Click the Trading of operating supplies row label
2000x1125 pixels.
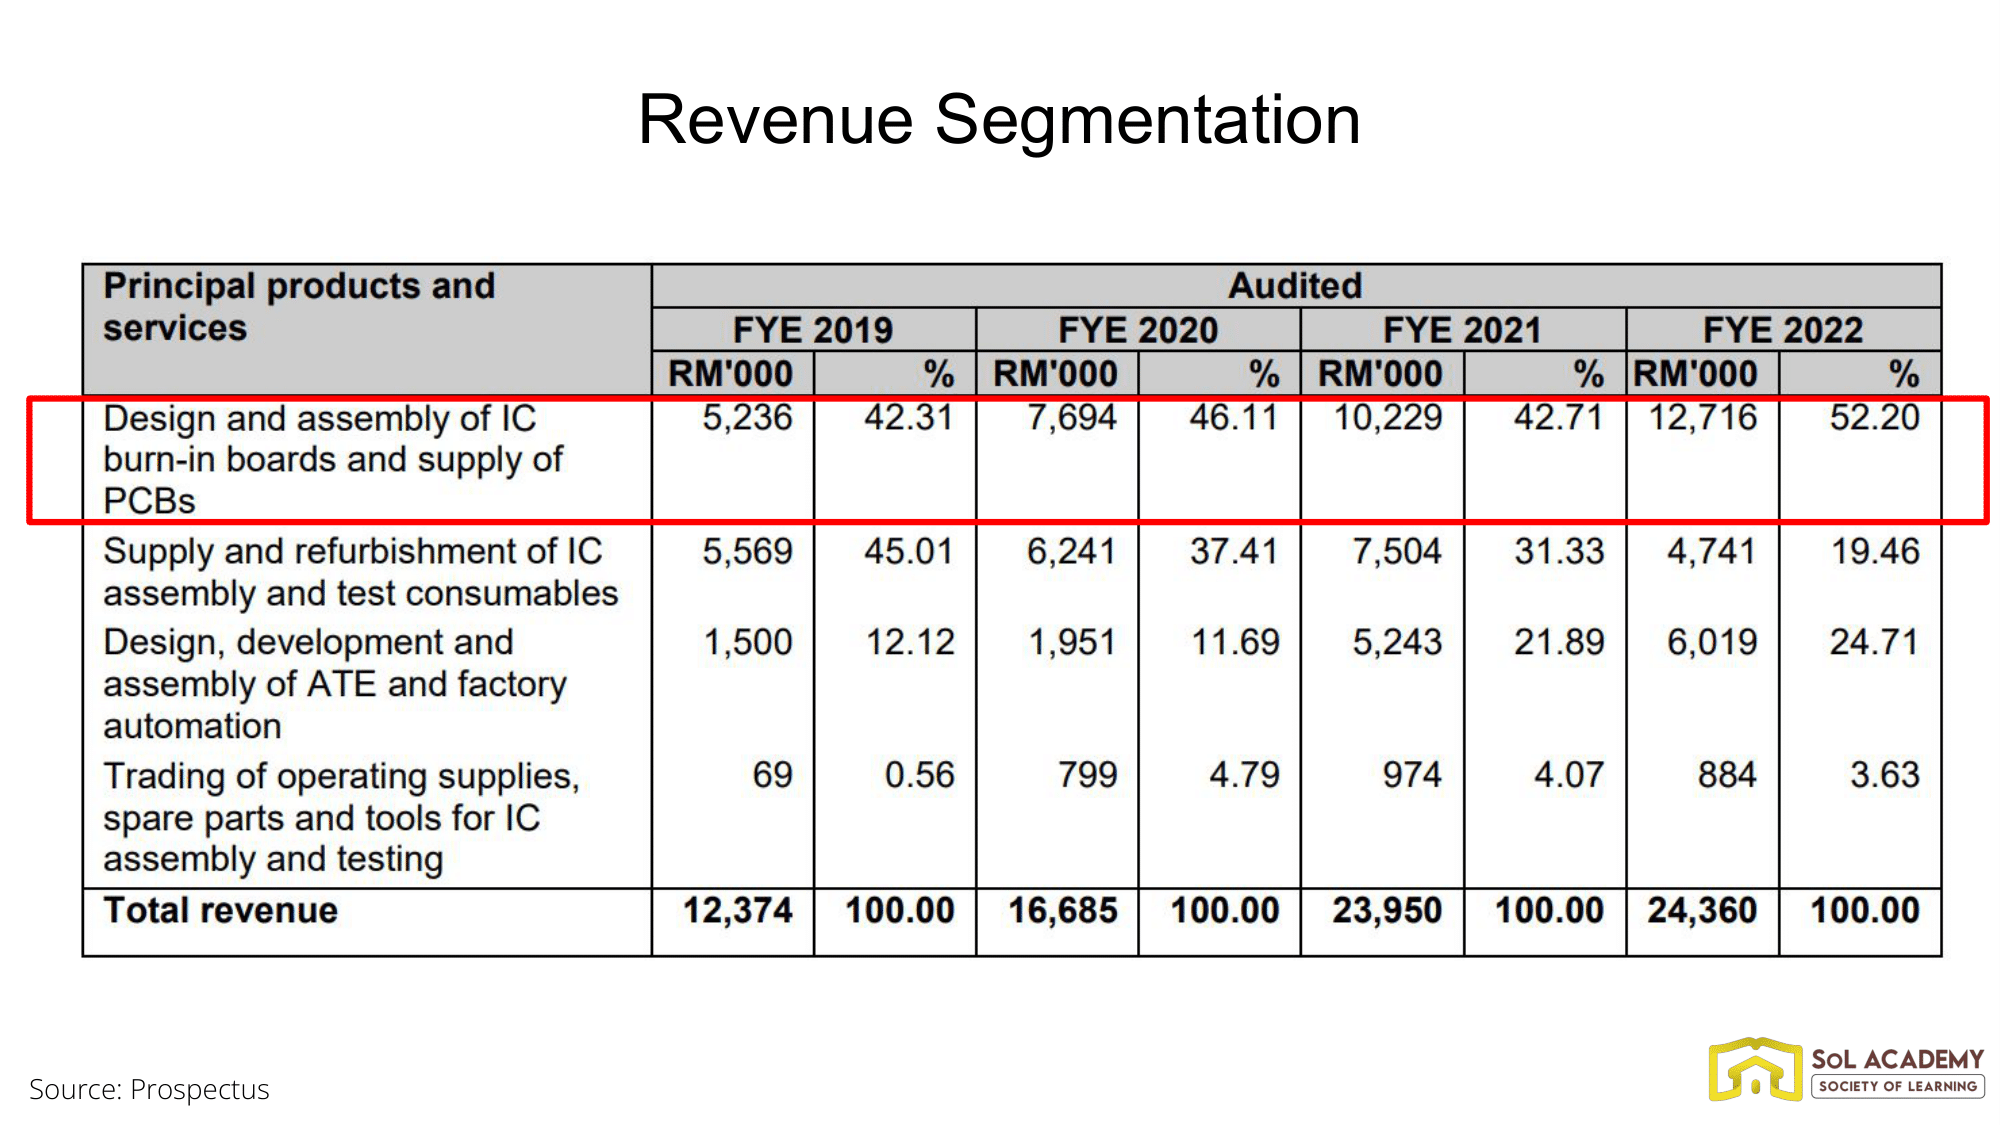point(340,817)
